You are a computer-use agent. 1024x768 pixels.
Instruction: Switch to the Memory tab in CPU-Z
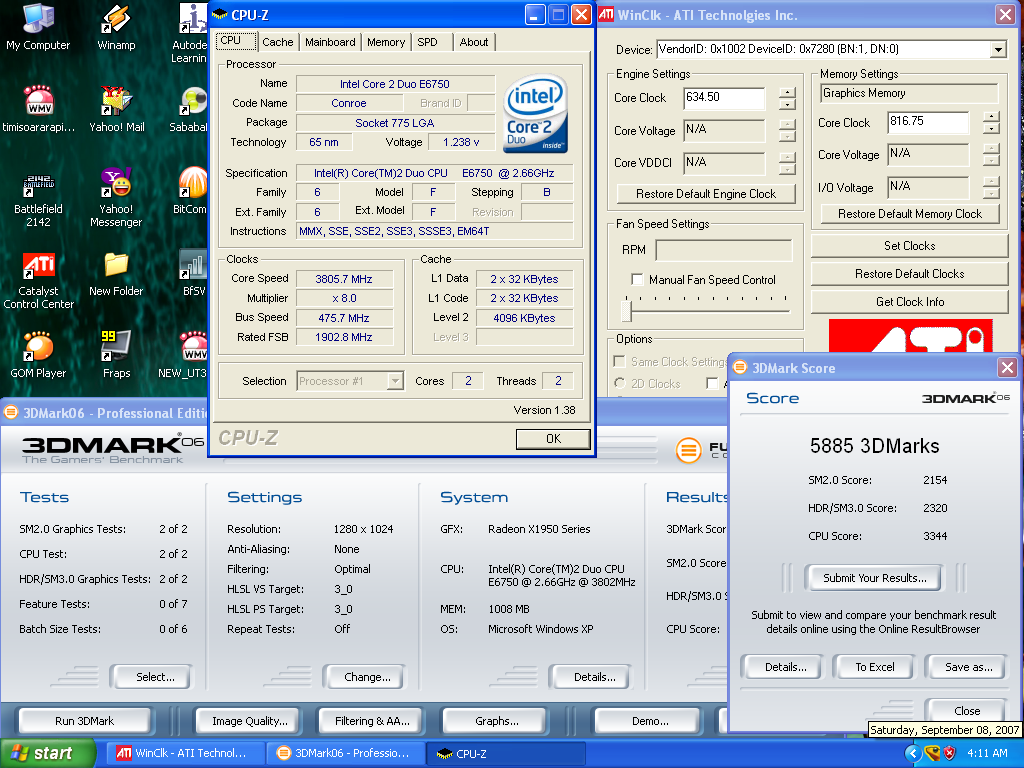tap(385, 42)
